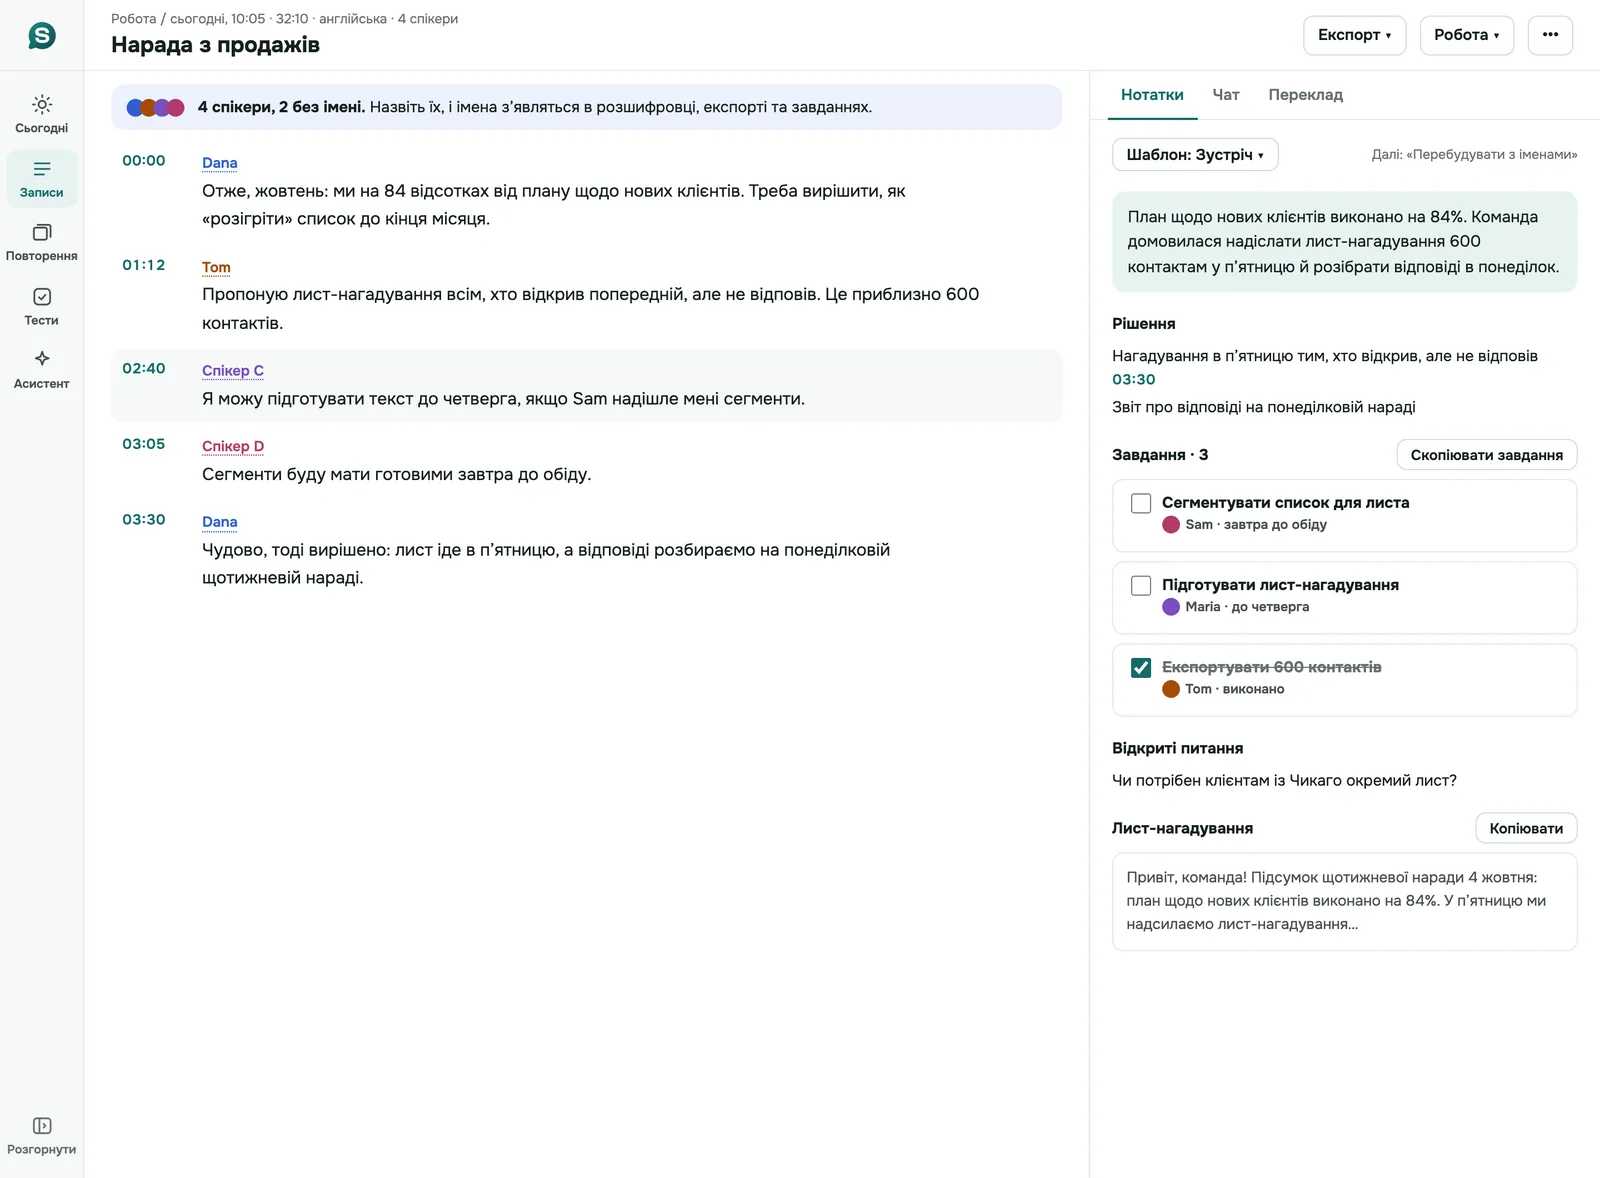This screenshot has width=1600, height=1178.
Task: Open the three-dots more options menu
Action: tap(1550, 35)
